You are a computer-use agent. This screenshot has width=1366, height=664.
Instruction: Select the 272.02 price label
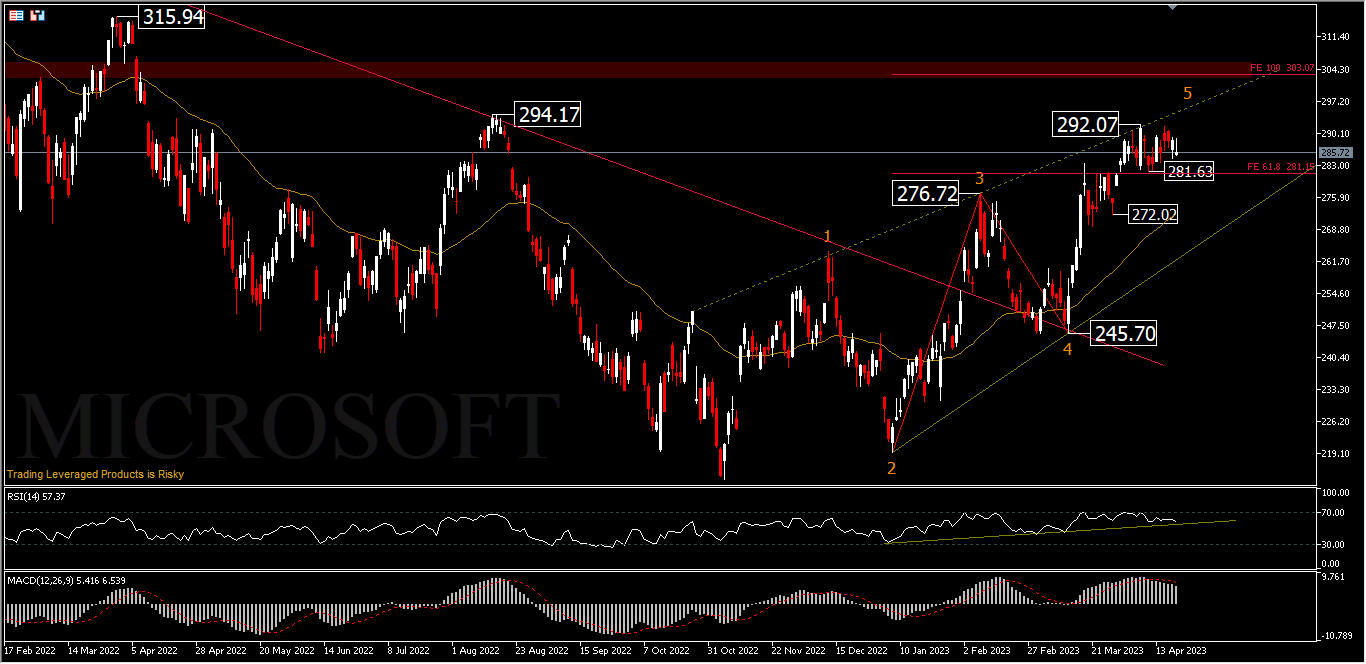(1153, 214)
